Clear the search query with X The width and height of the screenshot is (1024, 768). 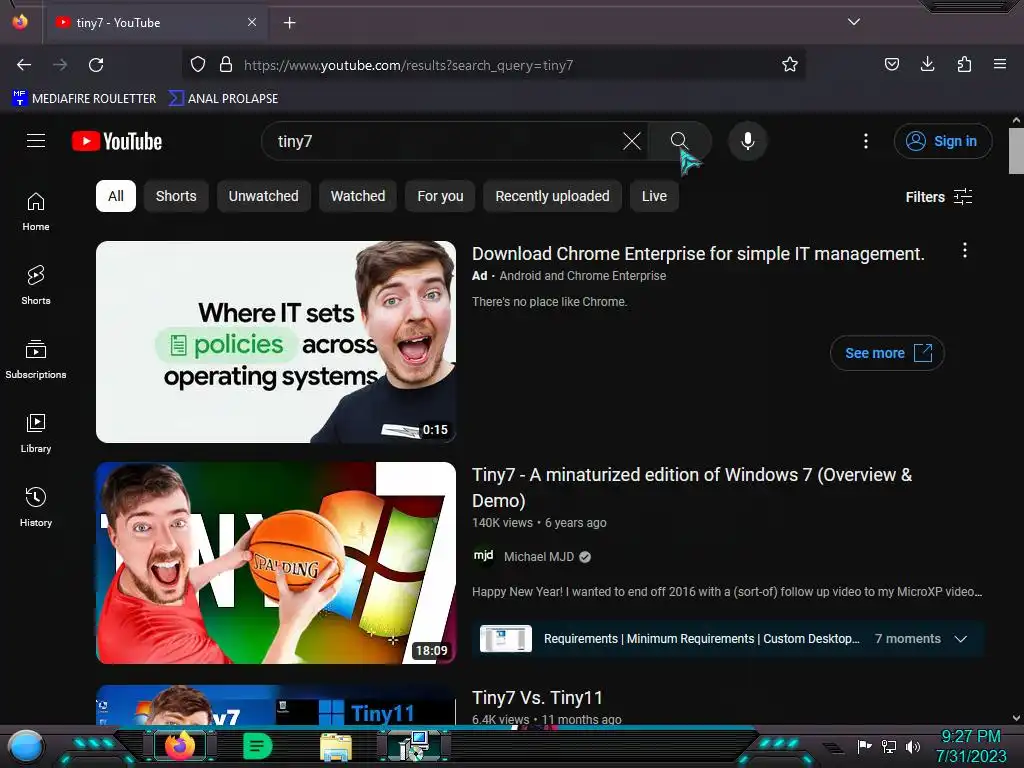tap(632, 141)
